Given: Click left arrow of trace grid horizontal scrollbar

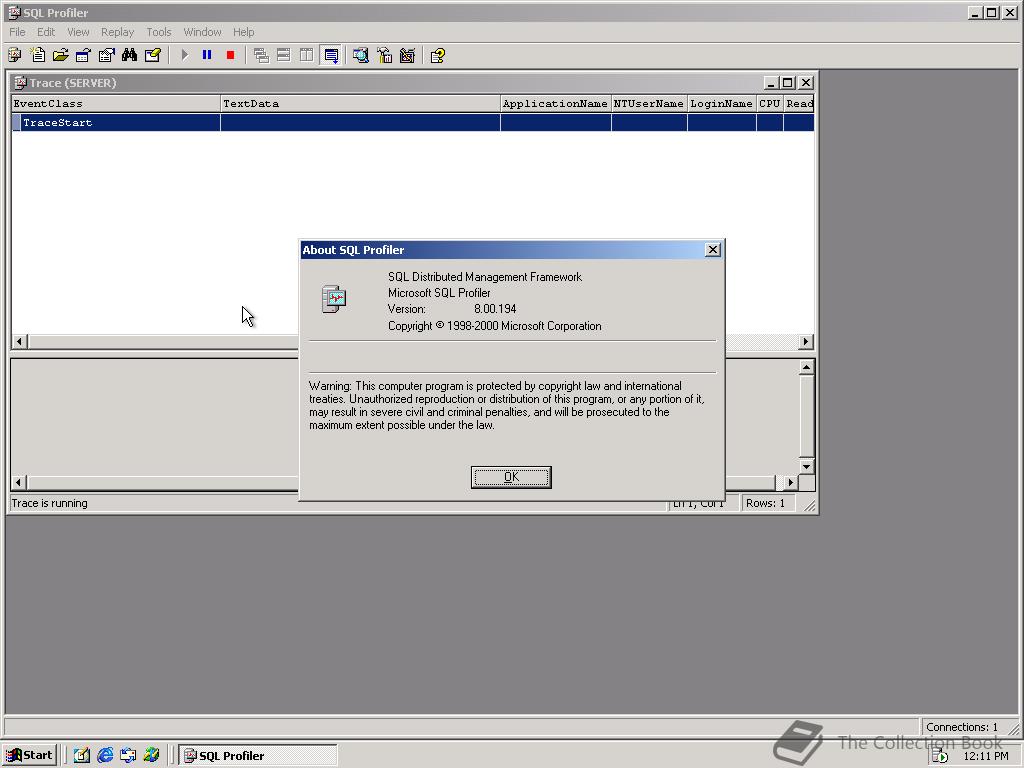Looking at the screenshot, I should (20, 342).
